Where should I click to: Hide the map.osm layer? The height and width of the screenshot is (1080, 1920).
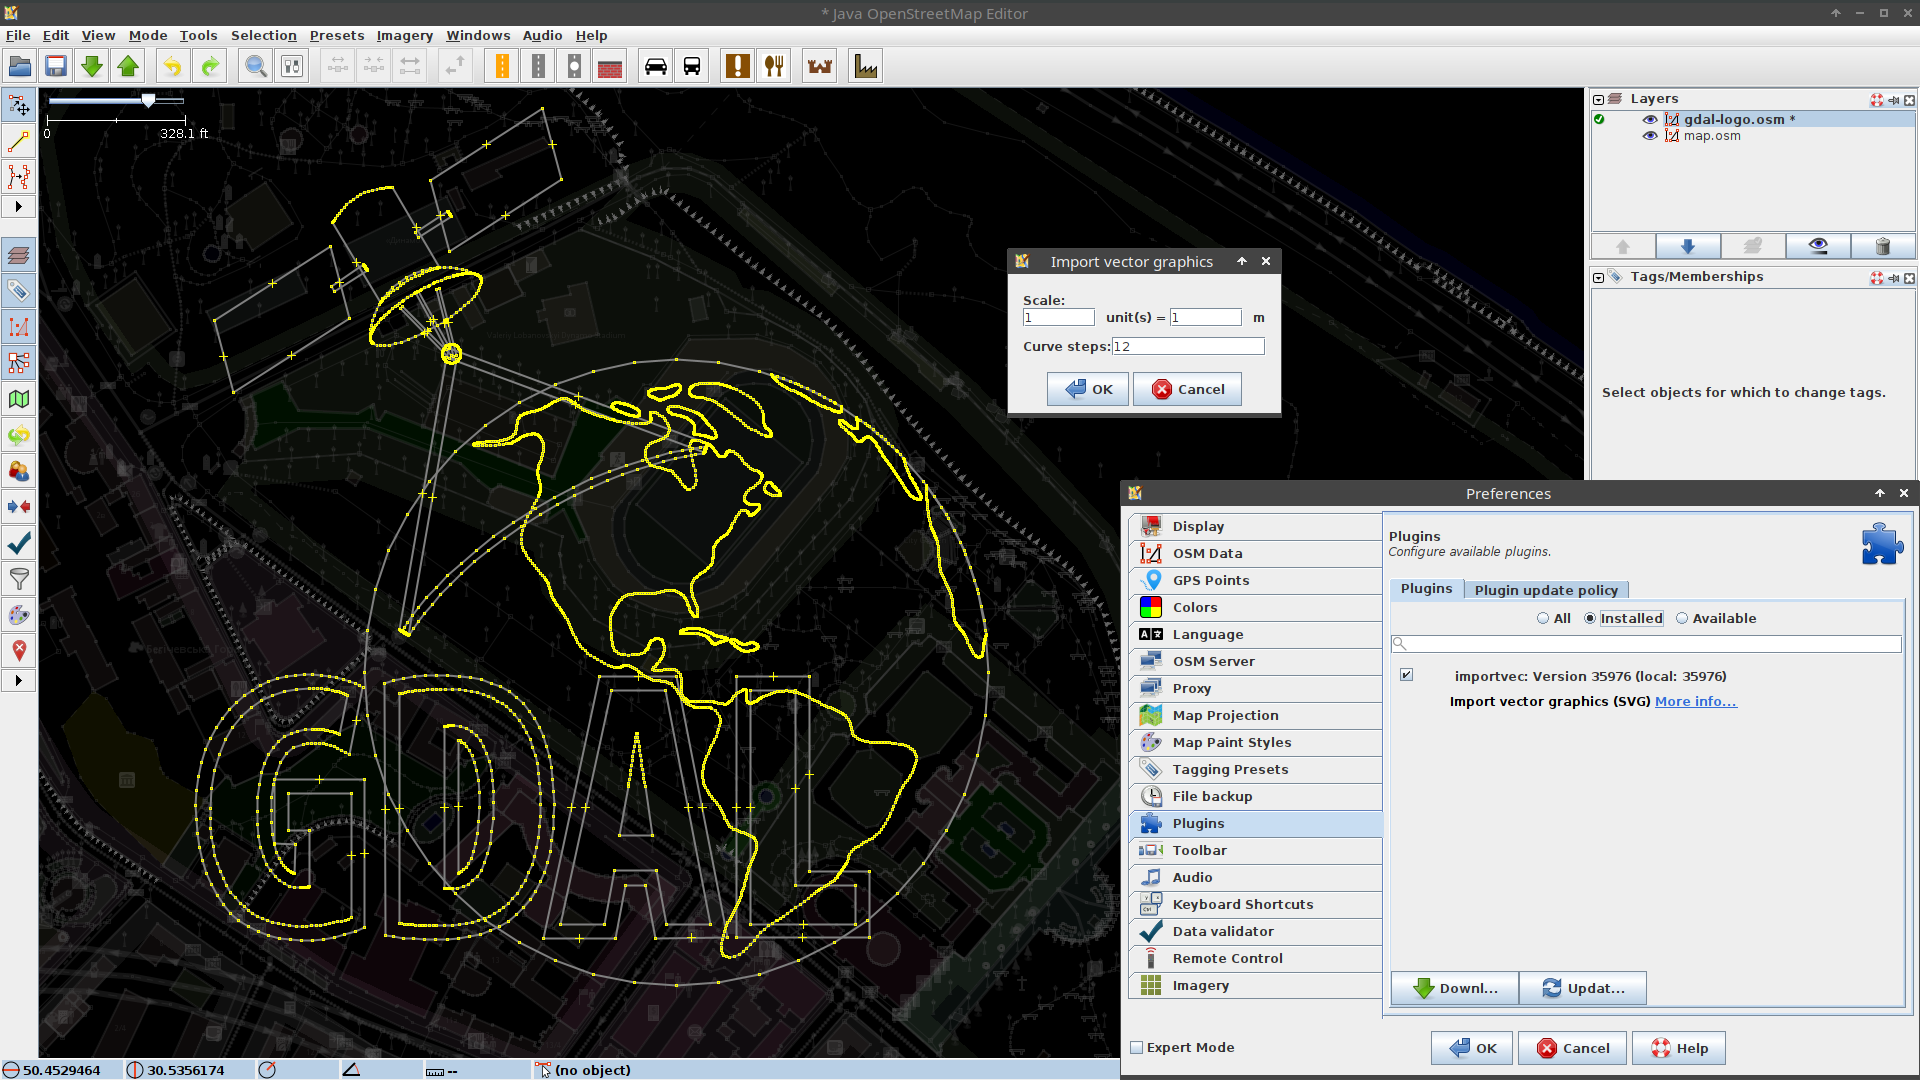(1651, 136)
